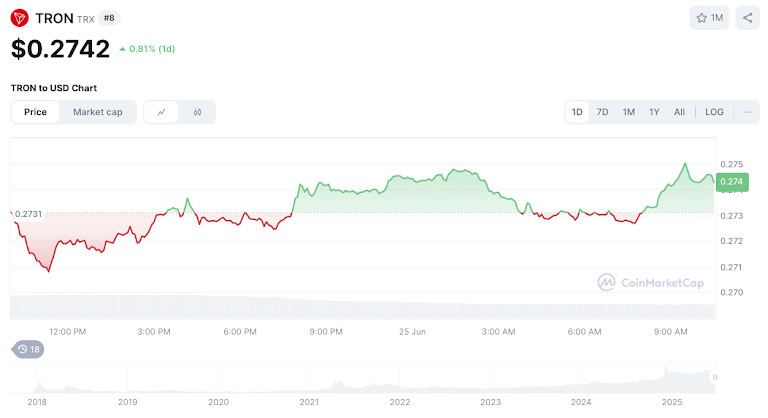This screenshot has width=768, height=418.
Task: Click the 0.2731 opening price label
Action: (28, 214)
